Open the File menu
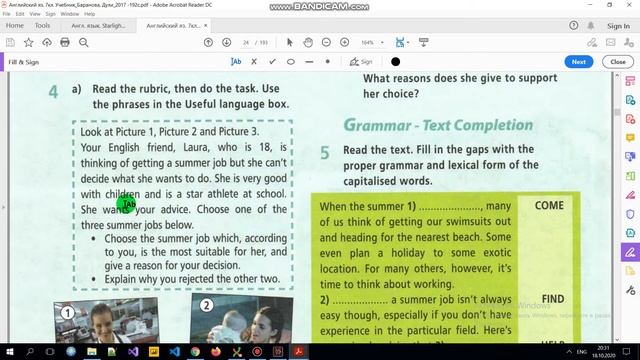This screenshot has height=360, width=640. coord(7,14)
